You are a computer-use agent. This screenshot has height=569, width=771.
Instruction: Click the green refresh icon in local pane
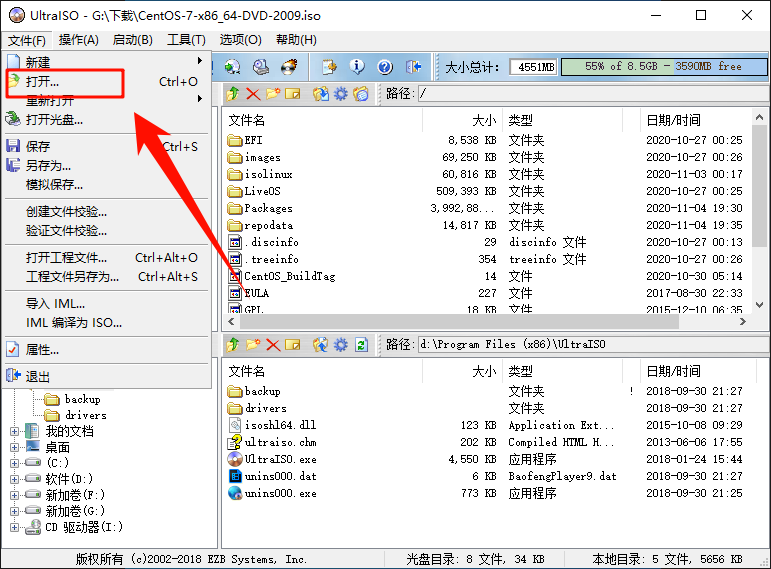(361, 345)
